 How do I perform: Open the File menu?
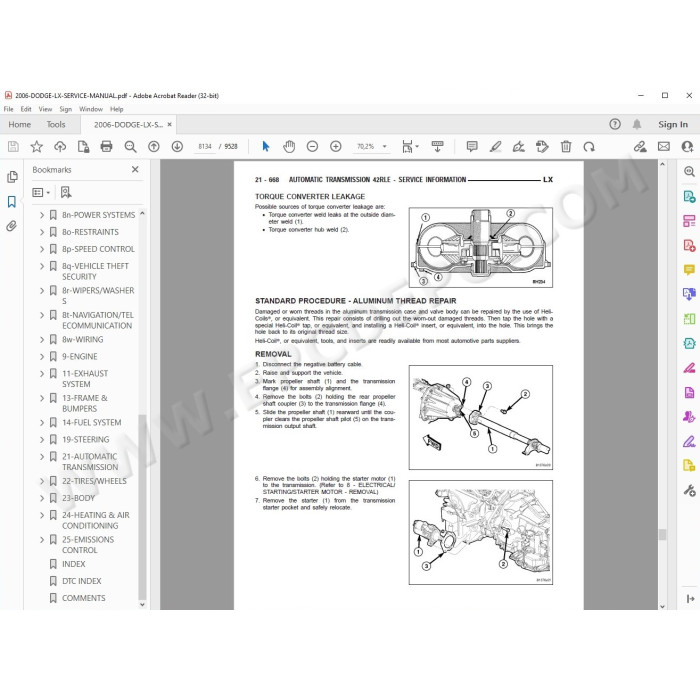pos(8,109)
